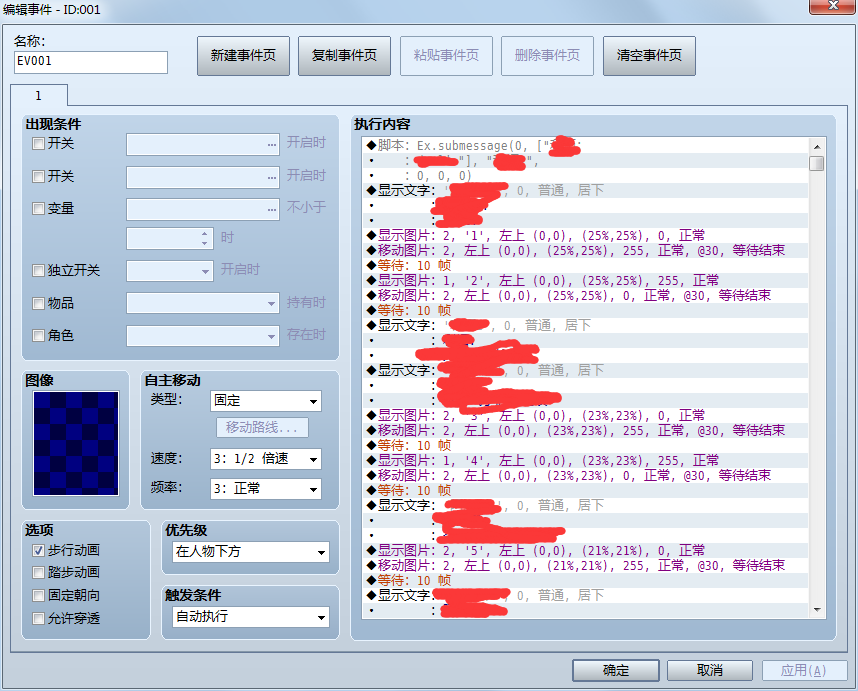Select event page tab 1
This screenshot has height=691, width=858.
point(38,95)
